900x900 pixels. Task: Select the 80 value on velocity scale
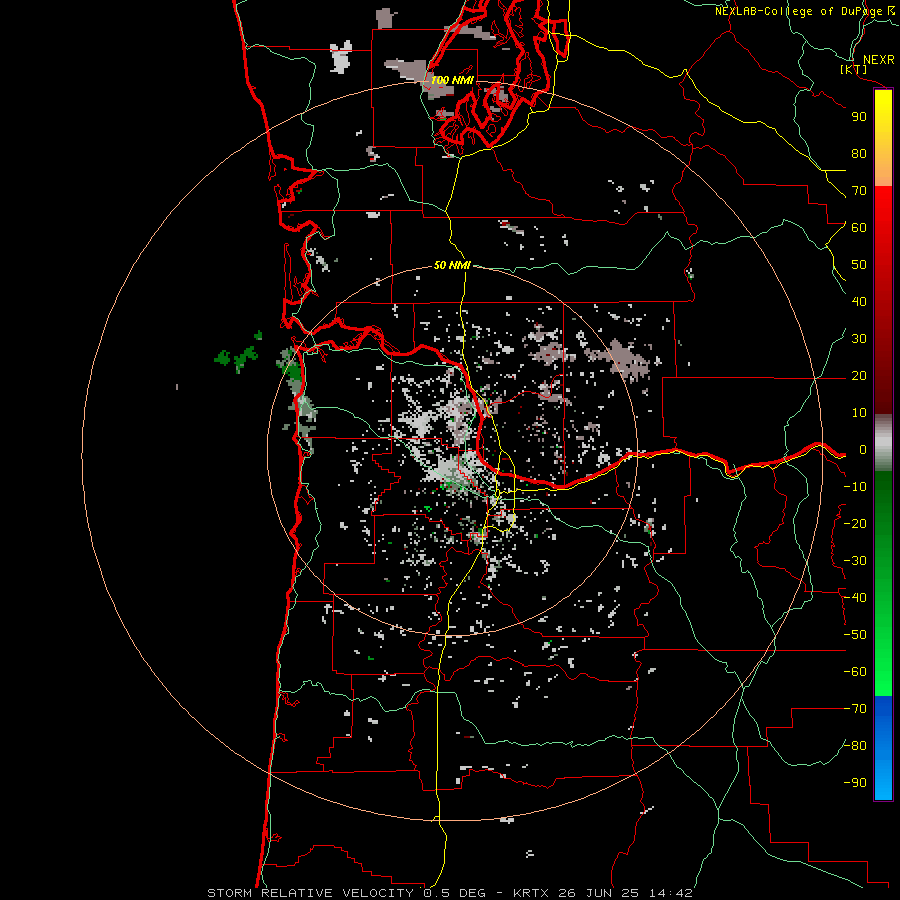859,154
